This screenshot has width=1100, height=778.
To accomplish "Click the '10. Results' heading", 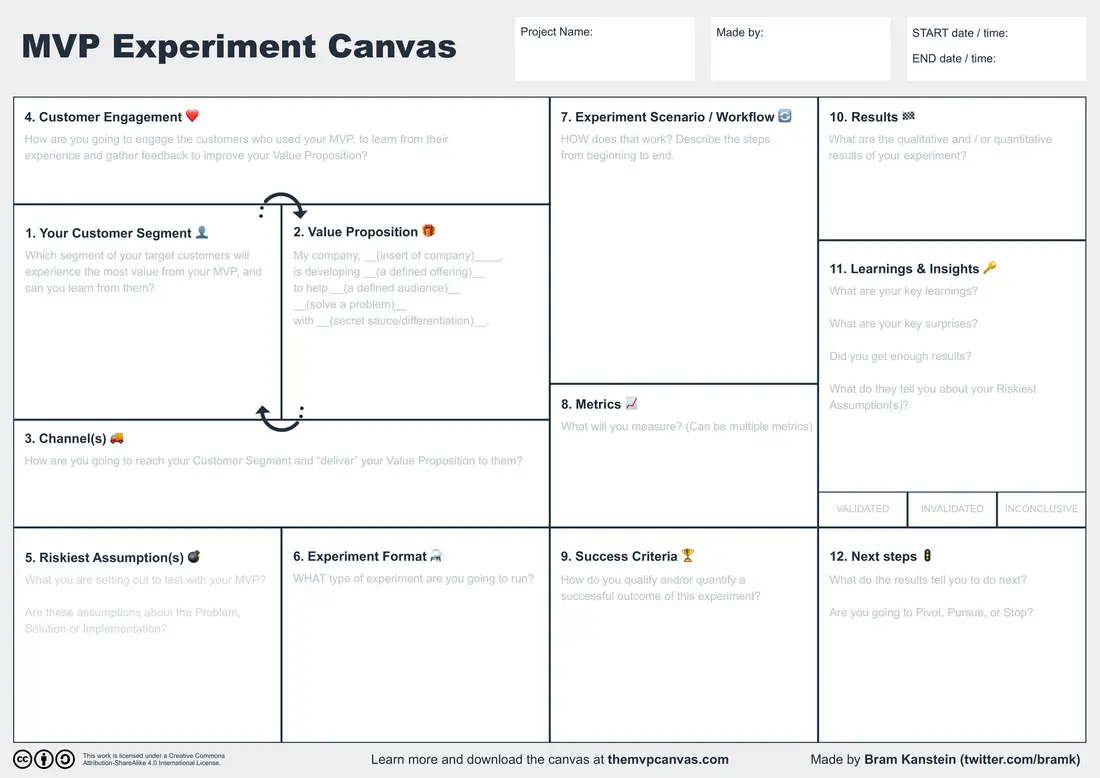I will coord(864,117).
